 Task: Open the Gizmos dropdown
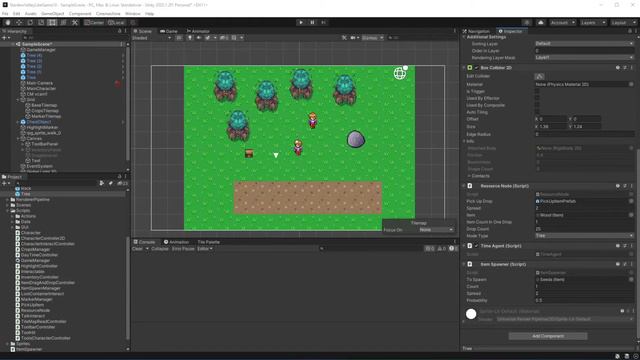[x=373, y=38]
